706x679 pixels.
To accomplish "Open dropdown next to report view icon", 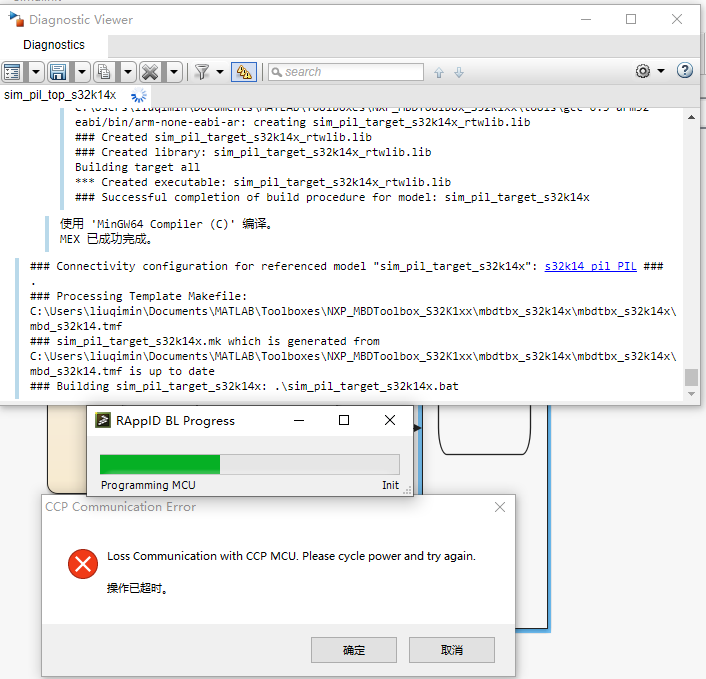I will [36, 72].
